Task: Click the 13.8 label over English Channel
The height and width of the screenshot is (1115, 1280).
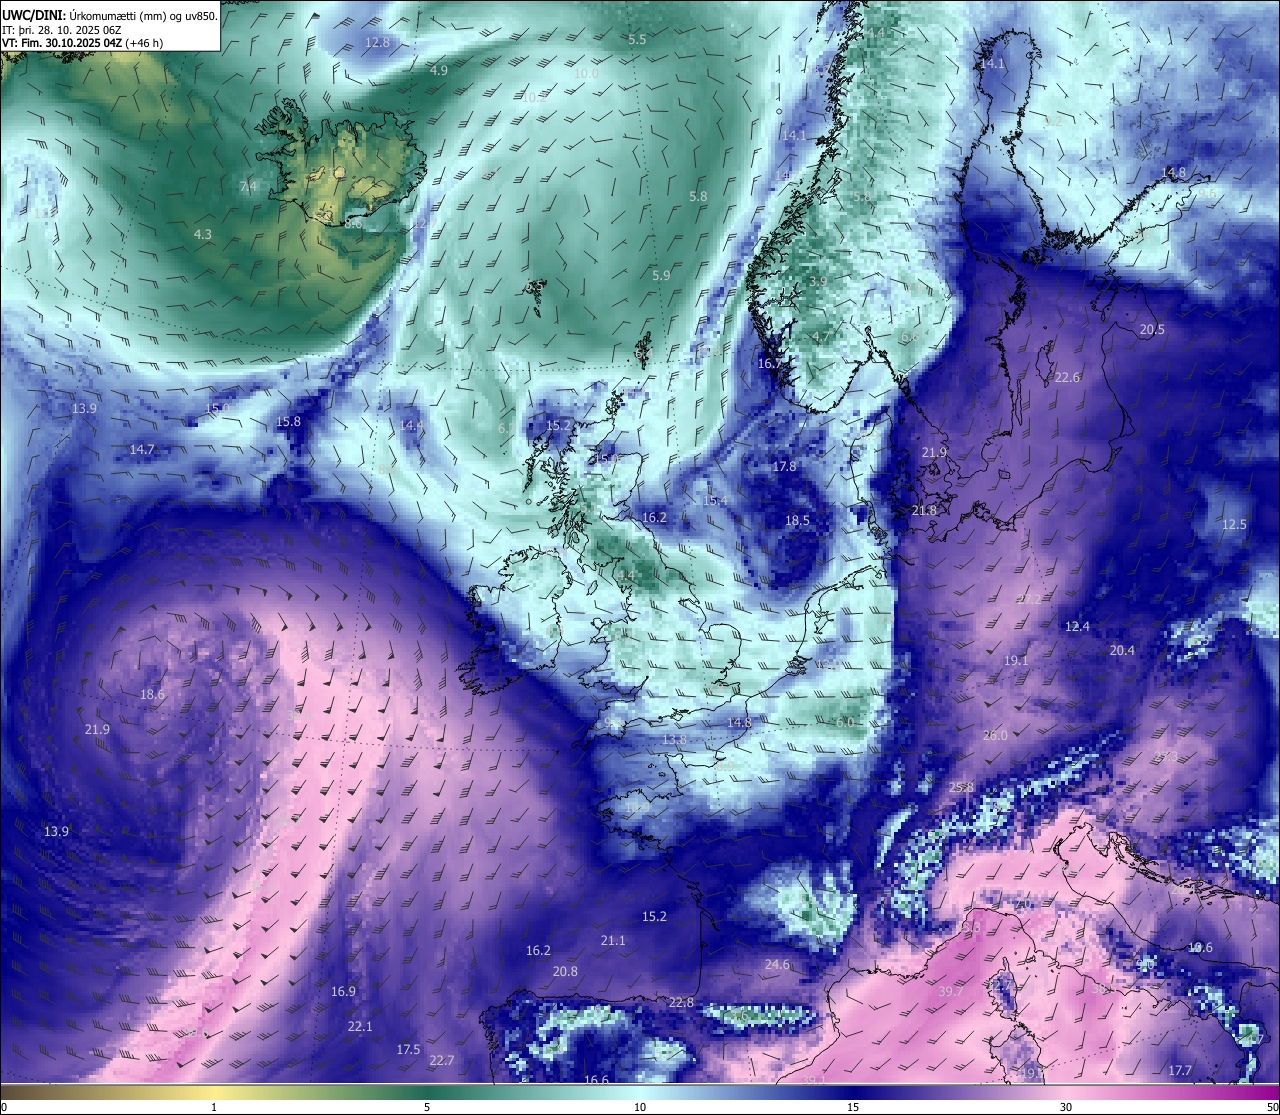Action: (x=674, y=740)
